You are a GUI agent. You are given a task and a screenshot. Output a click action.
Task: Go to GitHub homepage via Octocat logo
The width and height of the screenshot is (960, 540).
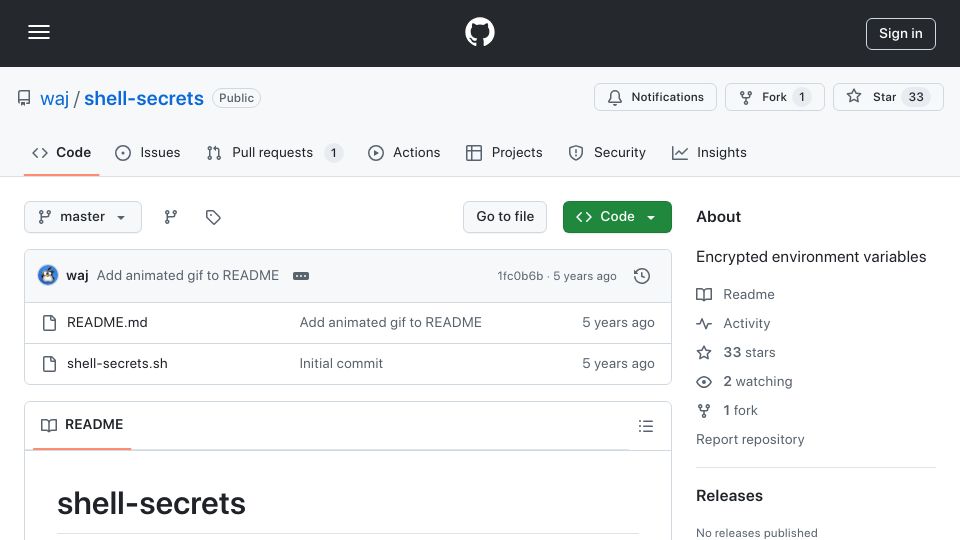point(479,32)
